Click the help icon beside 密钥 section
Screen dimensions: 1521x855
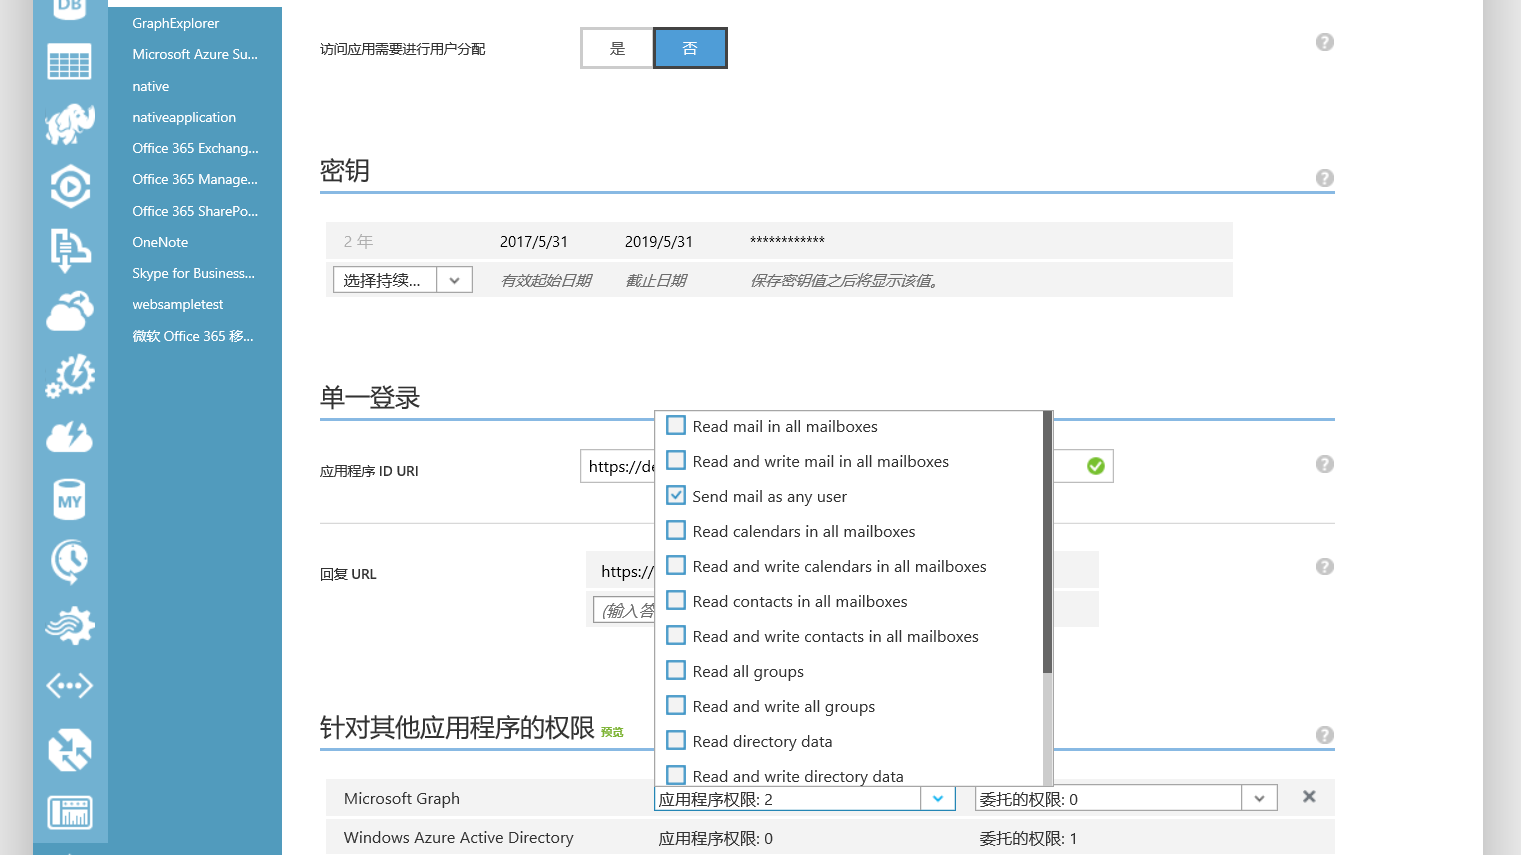(1324, 178)
